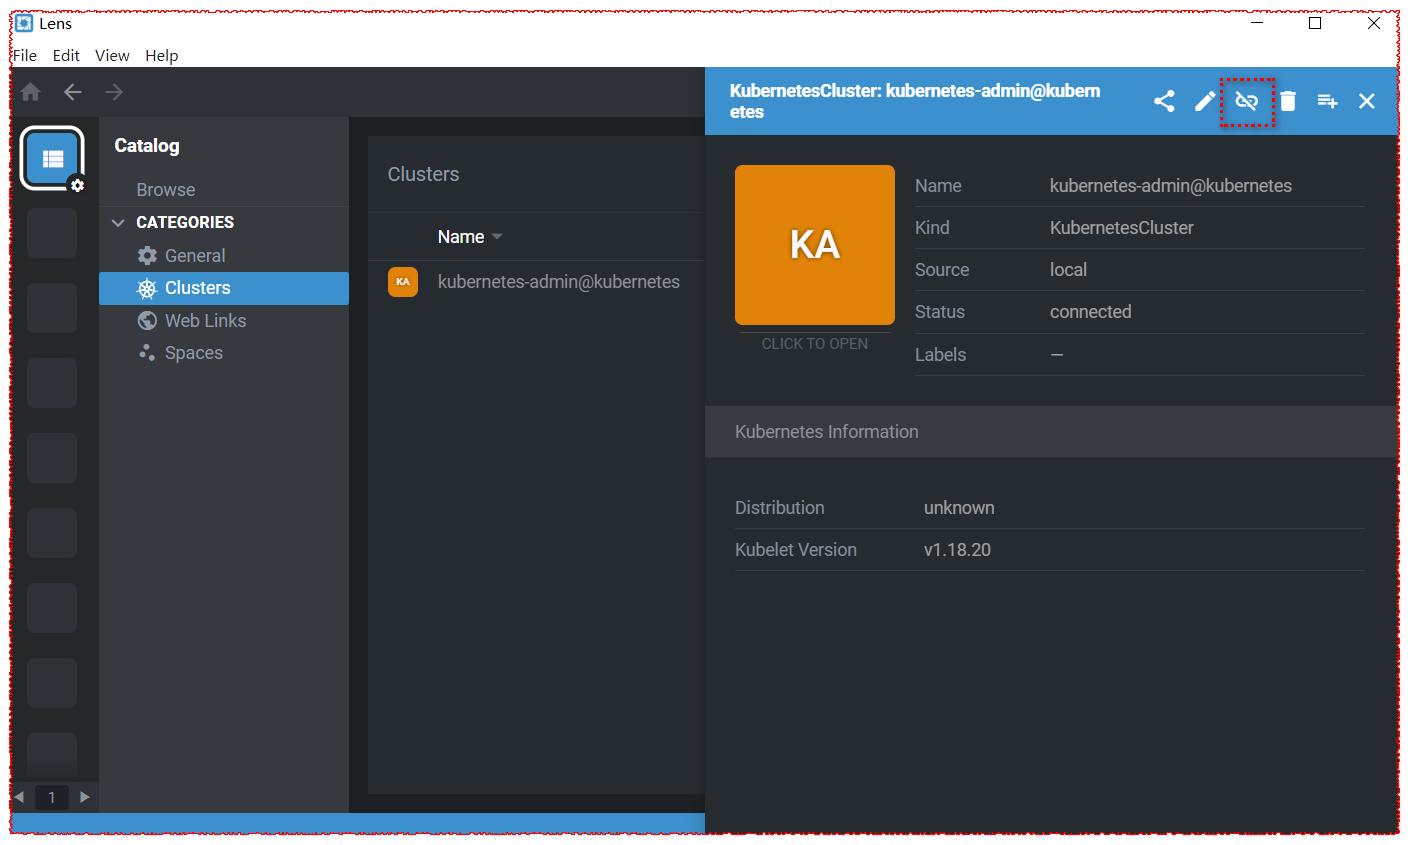Open the File menu

tap(25, 56)
